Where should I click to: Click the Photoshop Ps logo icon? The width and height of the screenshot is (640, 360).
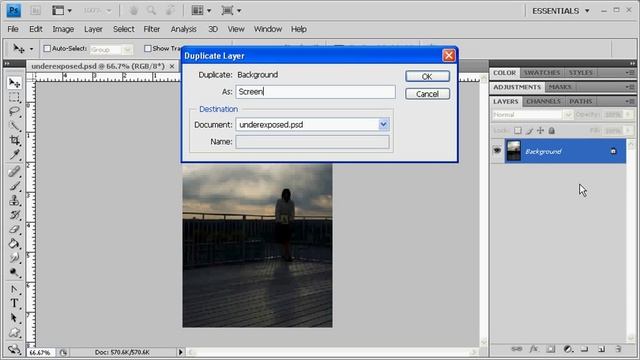point(13,11)
